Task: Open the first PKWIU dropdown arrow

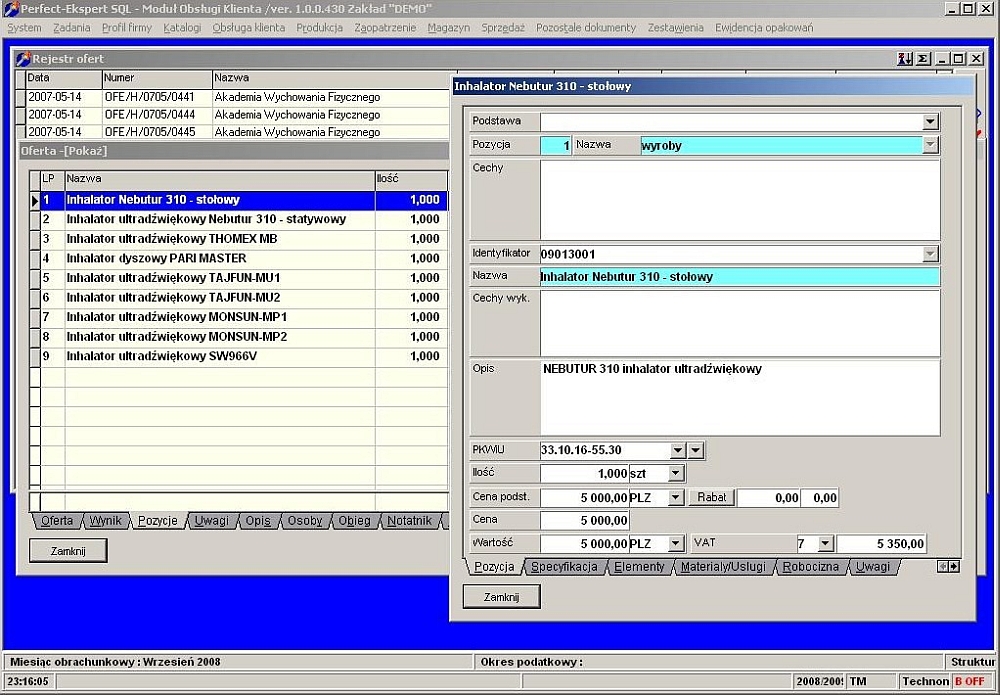Action: point(677,450)
